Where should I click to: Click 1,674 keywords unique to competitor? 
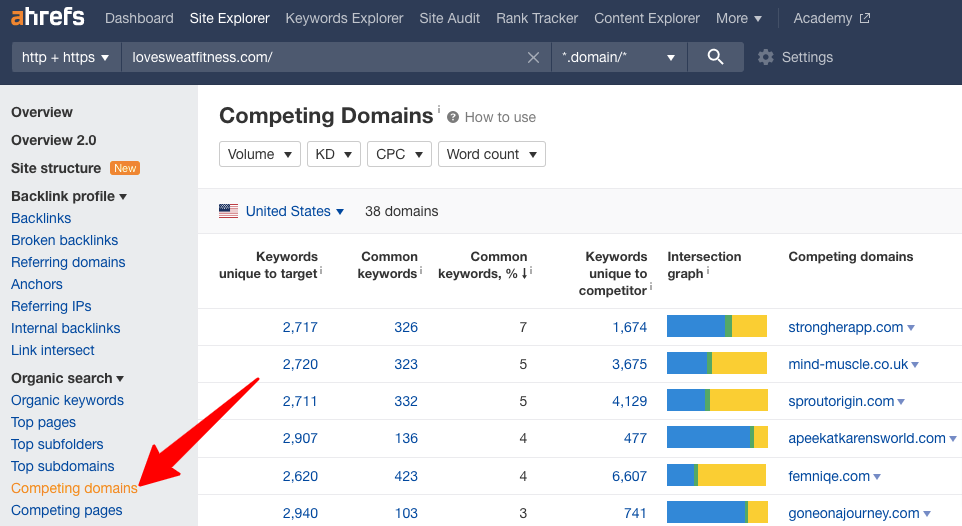(x=629, y=327)
